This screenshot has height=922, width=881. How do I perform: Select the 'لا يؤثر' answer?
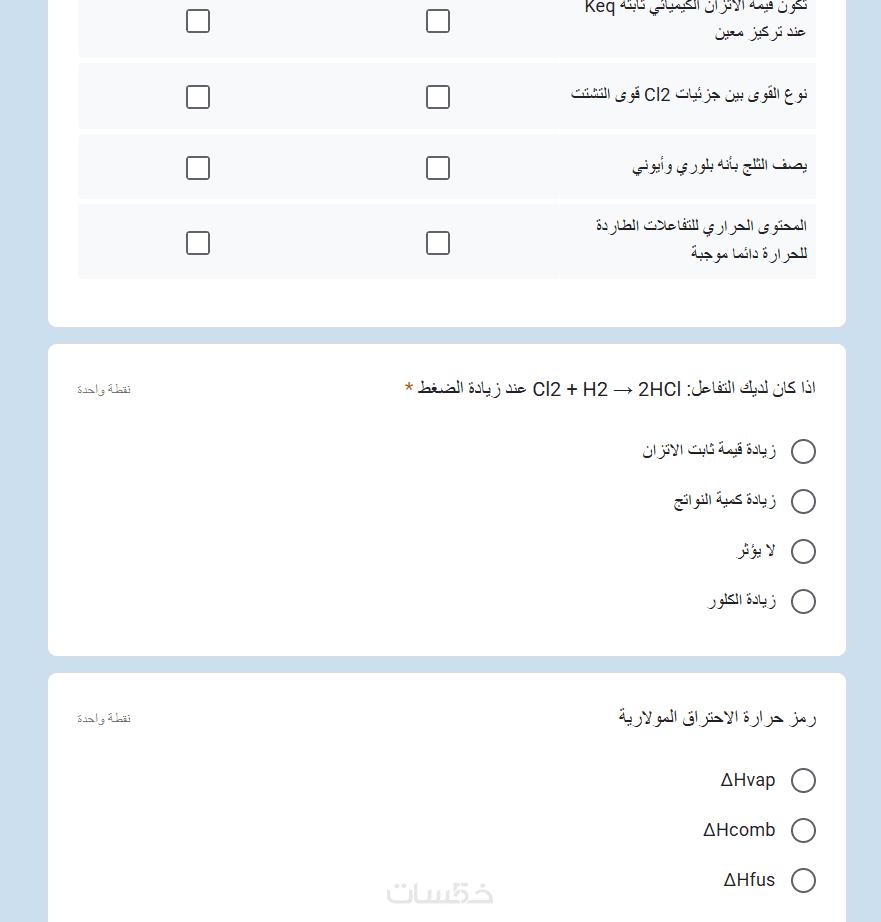point(803,552)
